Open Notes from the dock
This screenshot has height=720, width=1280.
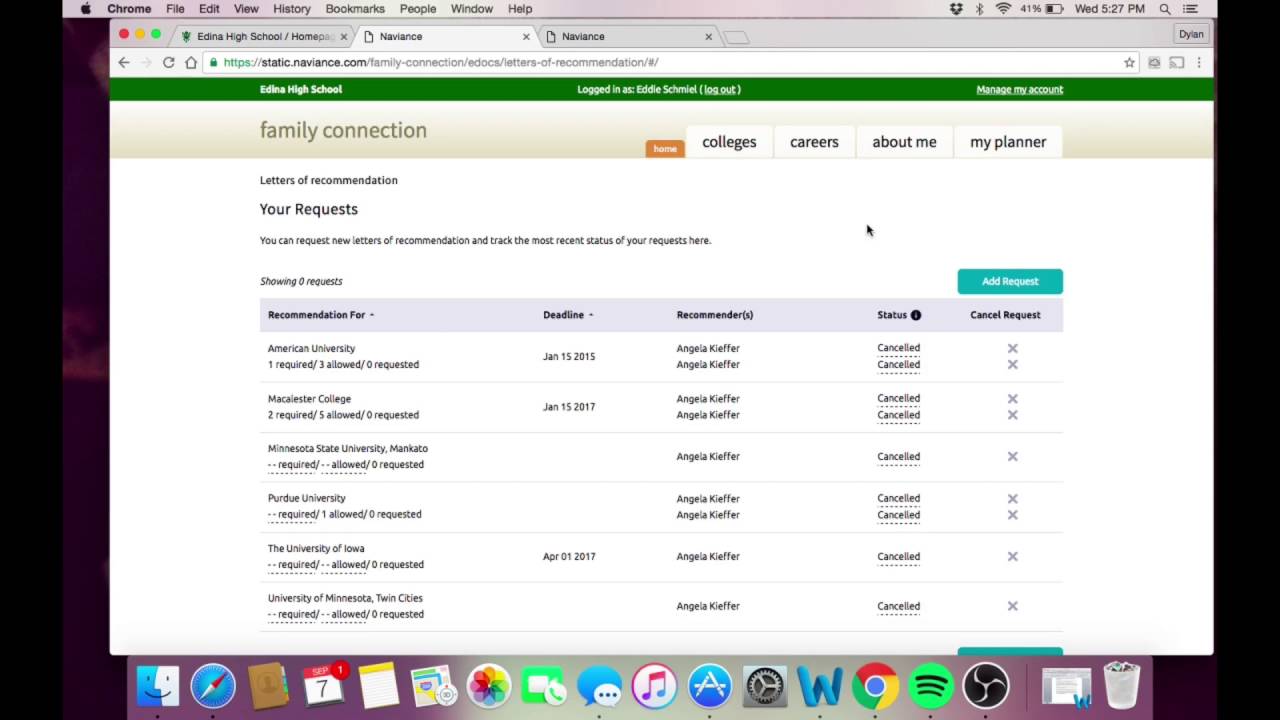tap(378, 686)
